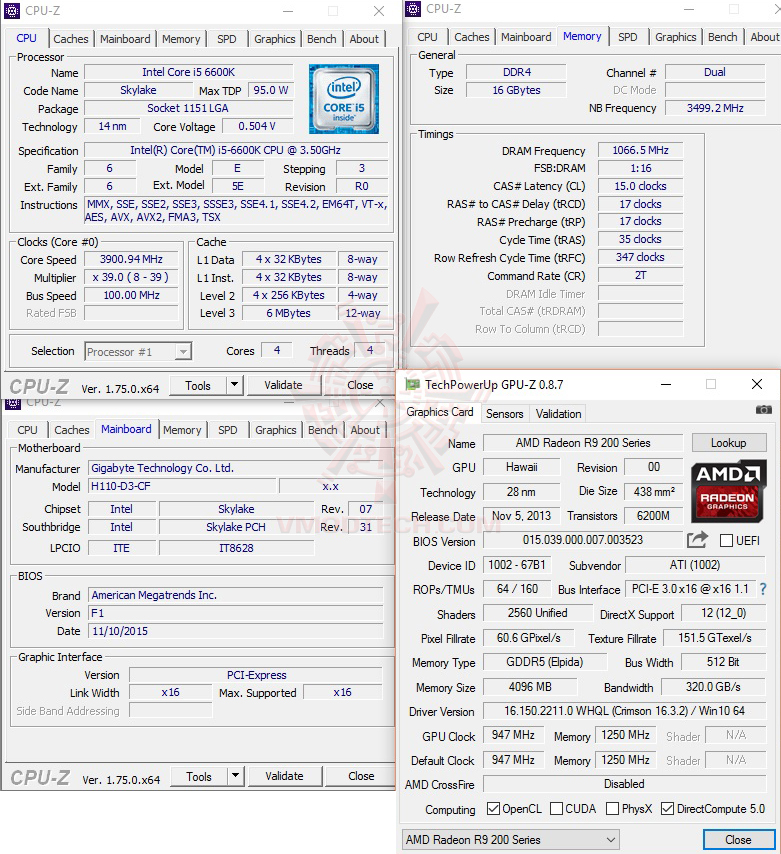781x854 pixels.
Task: Click the Memory Type DDR4 field
Action: (516, 72)
